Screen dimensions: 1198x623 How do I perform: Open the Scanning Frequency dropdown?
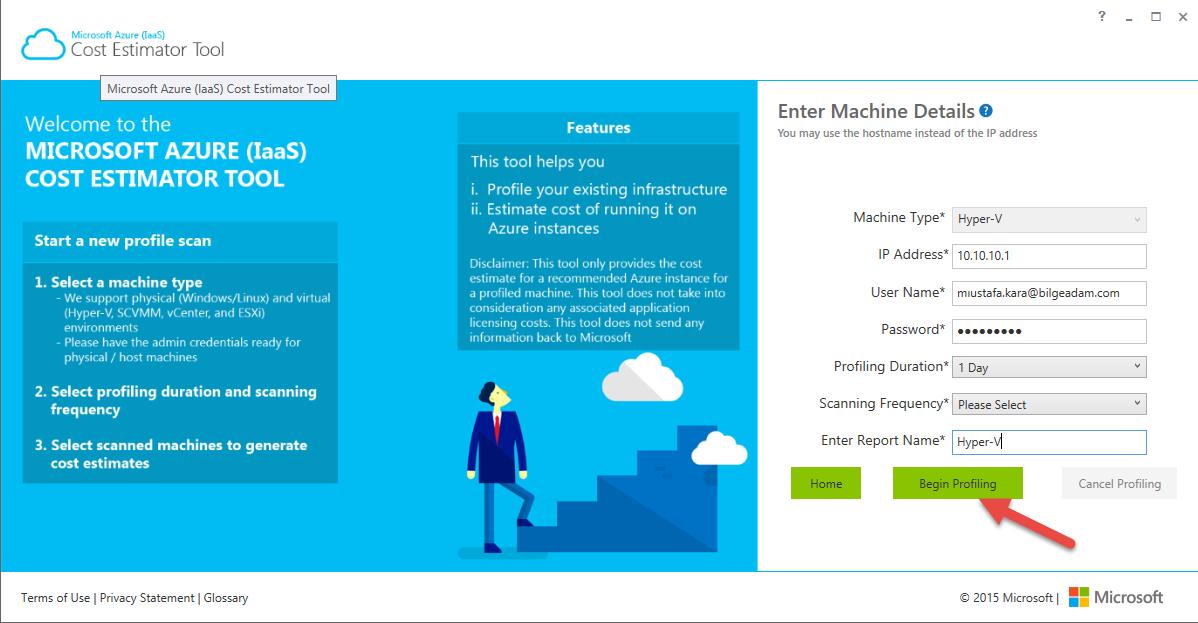(1049, 404)
